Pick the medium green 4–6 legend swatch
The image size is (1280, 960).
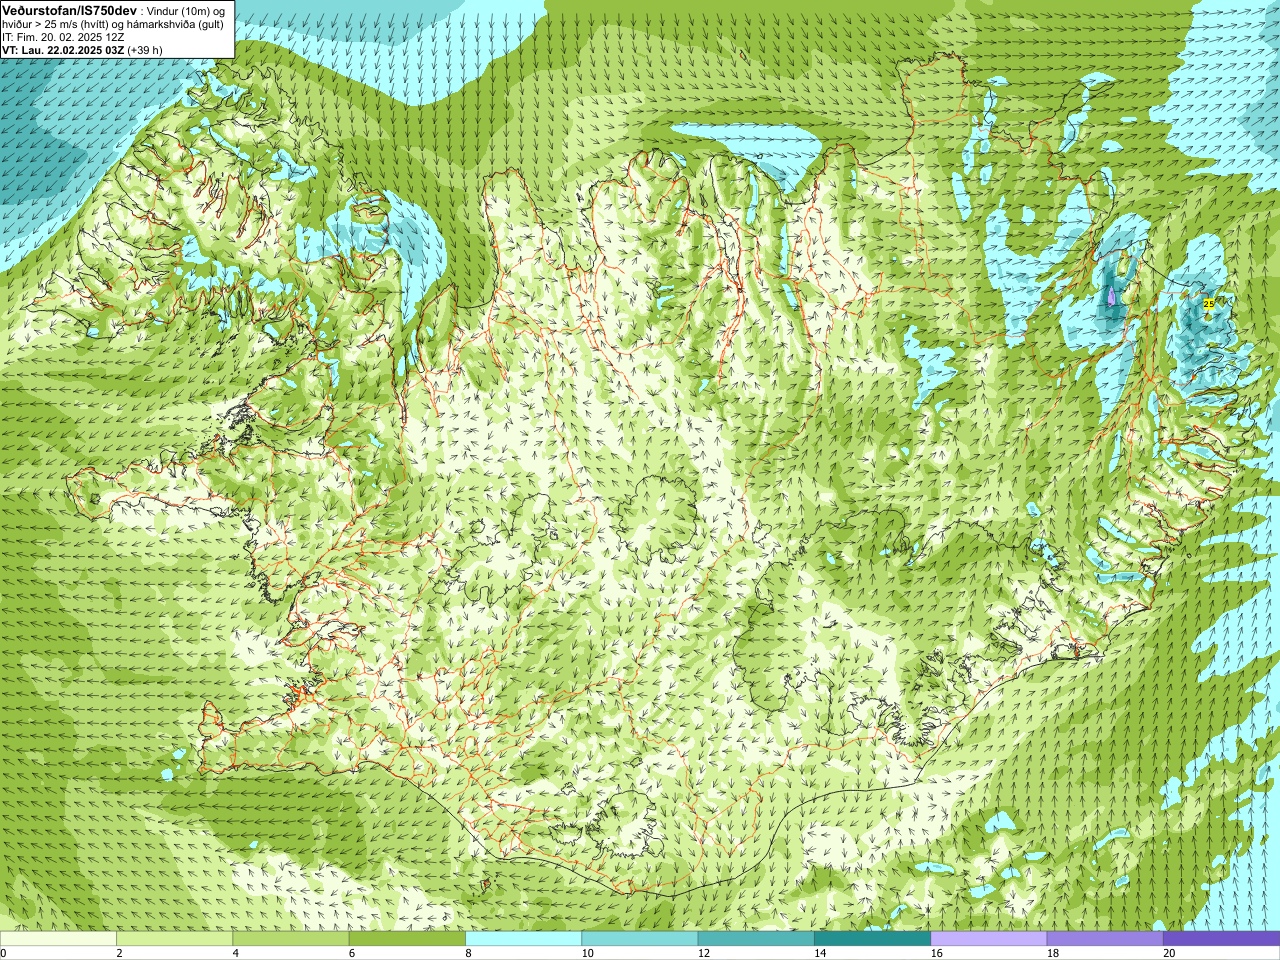click(291, 939)
